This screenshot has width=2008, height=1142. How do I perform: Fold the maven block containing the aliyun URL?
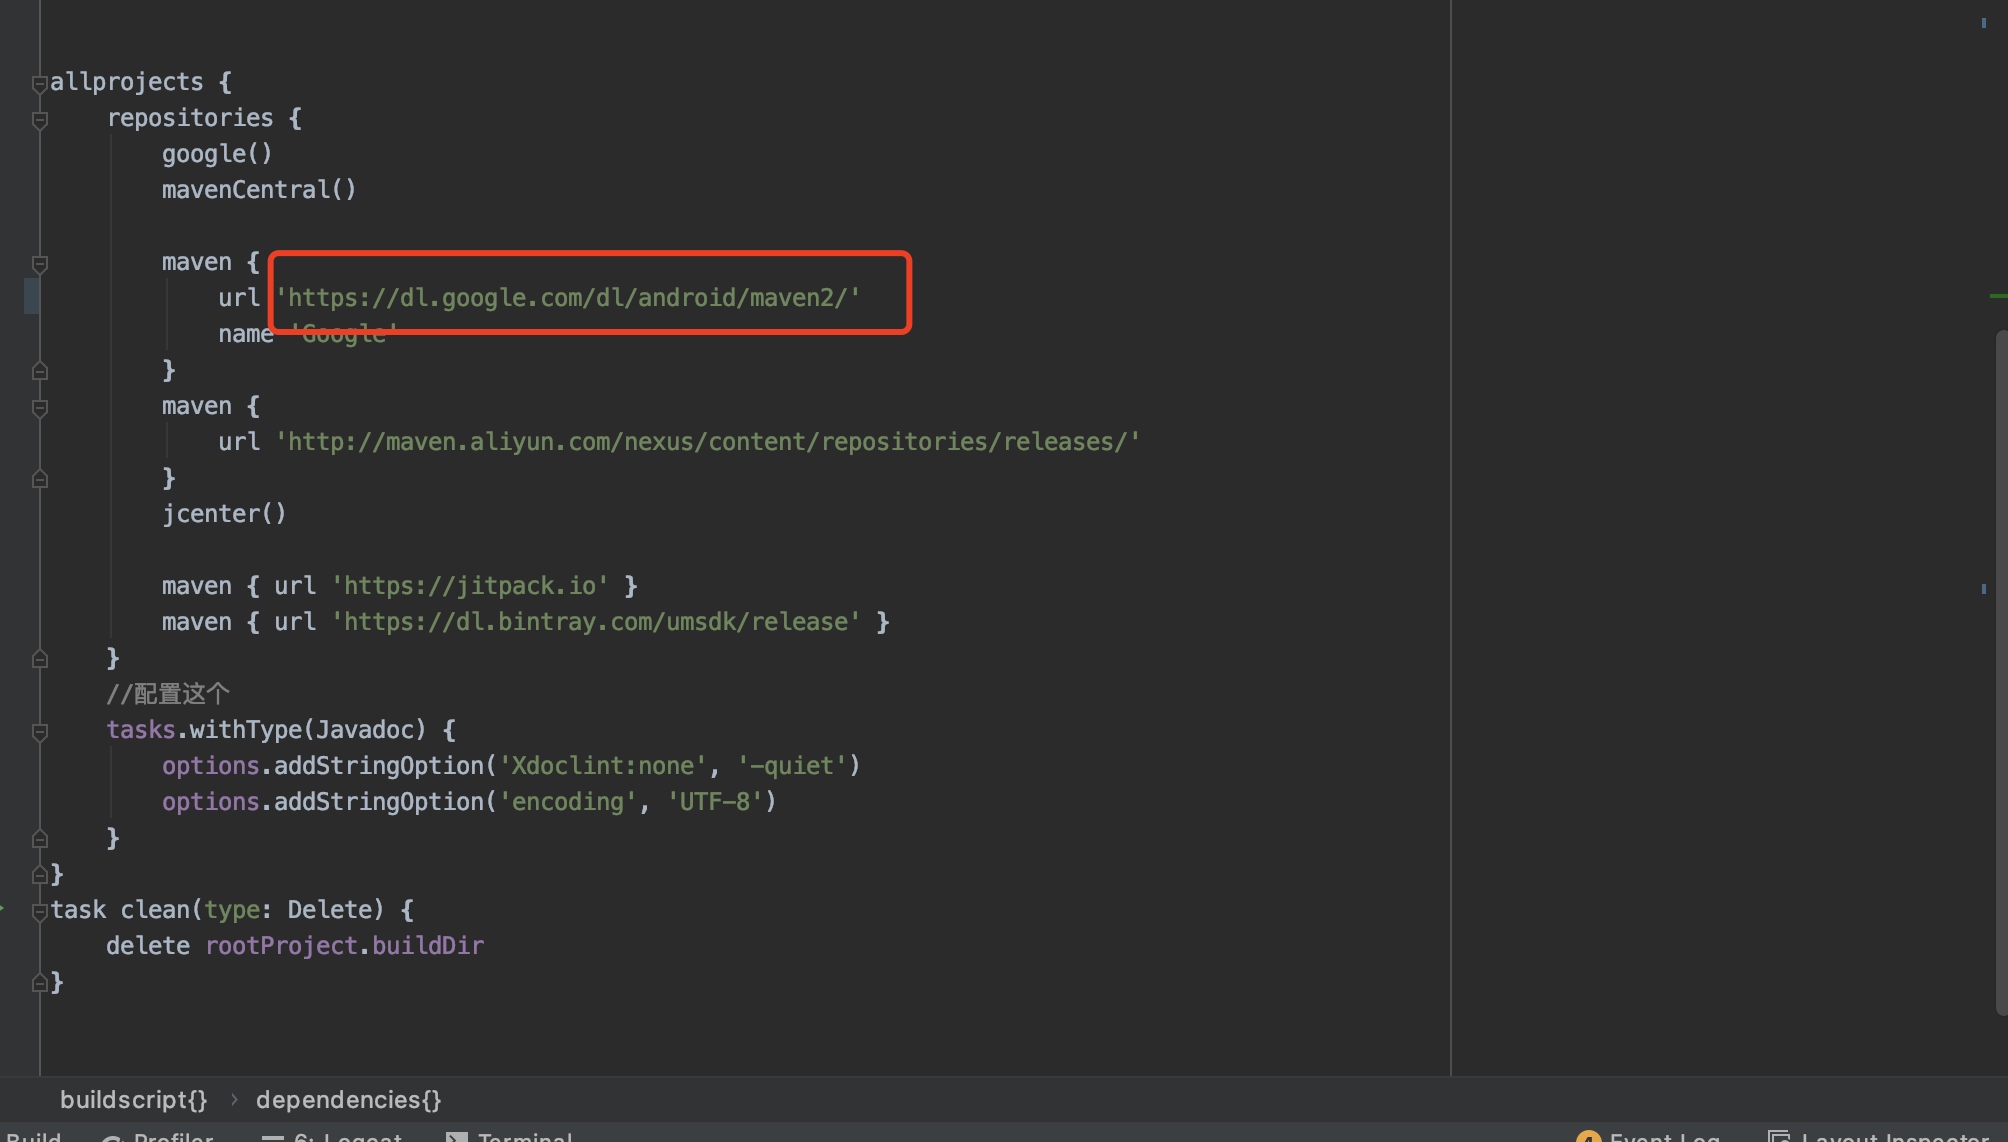[x=40, y=408]
